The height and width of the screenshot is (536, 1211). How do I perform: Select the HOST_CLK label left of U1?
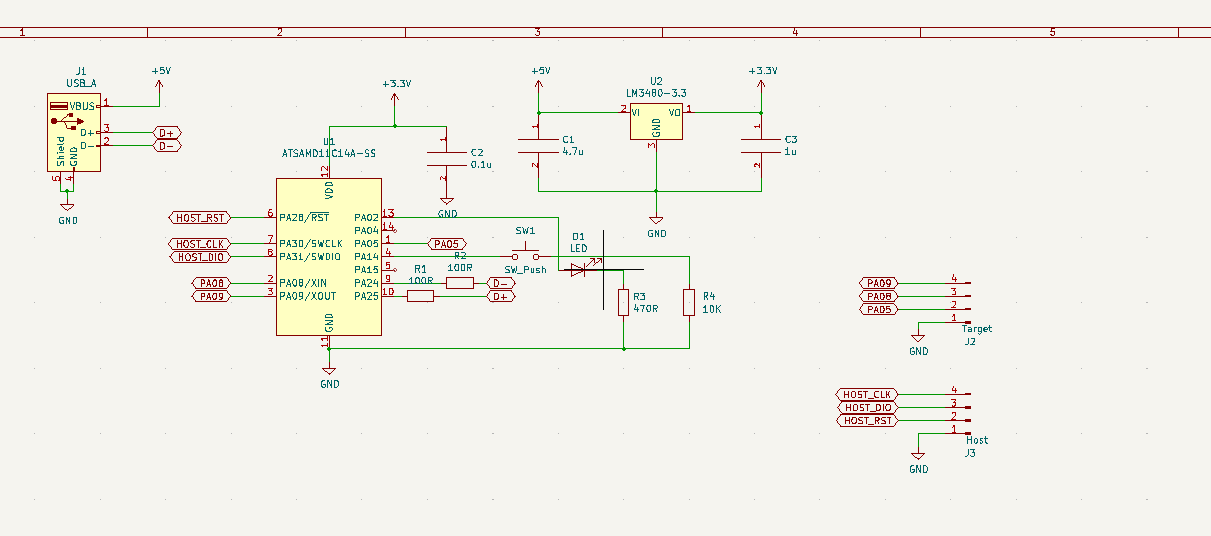click(x=200, y=244)
